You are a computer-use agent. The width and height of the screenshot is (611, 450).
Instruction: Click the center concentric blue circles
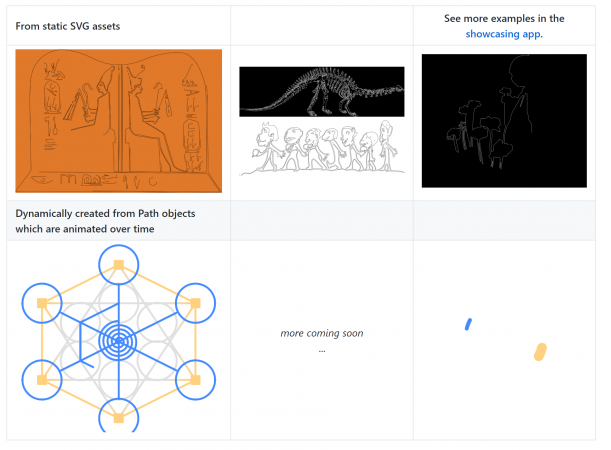coord(119,342)
